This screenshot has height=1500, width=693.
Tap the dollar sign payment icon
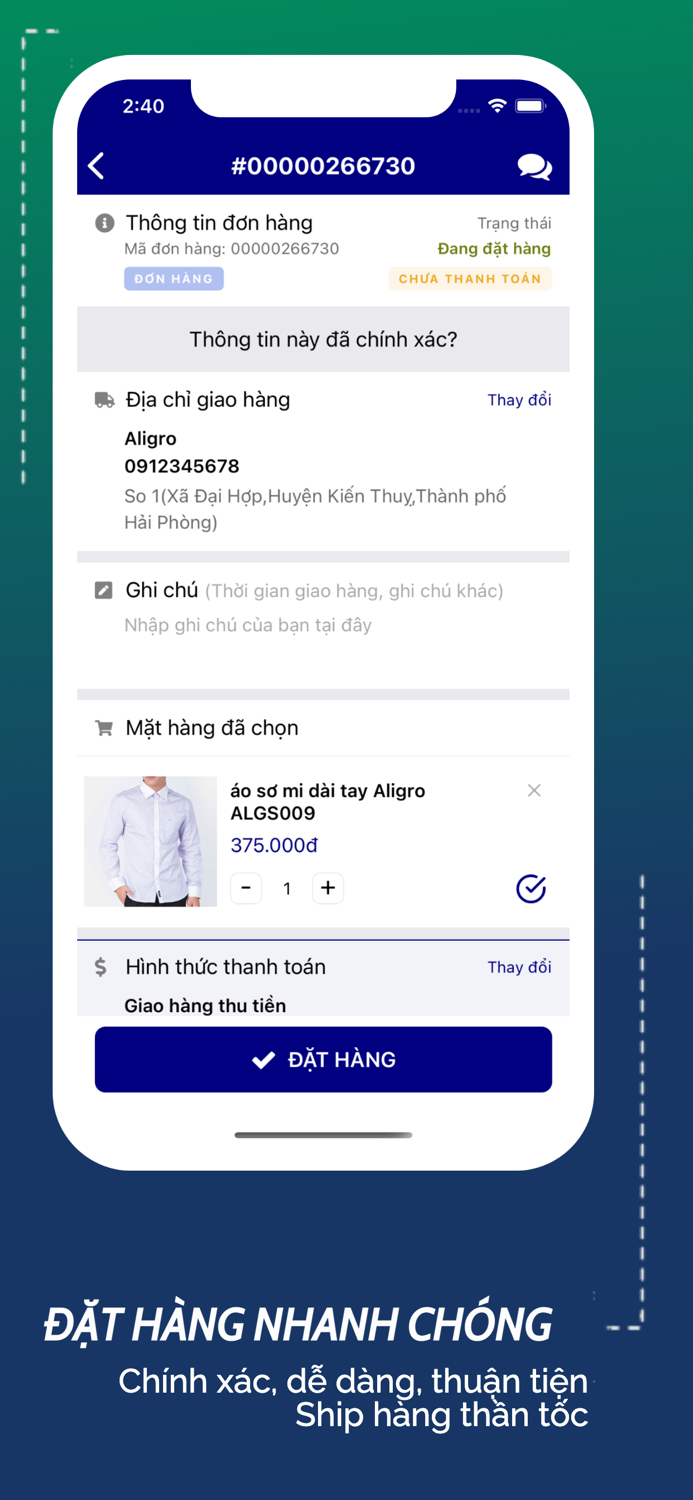[x=100, y=967]
